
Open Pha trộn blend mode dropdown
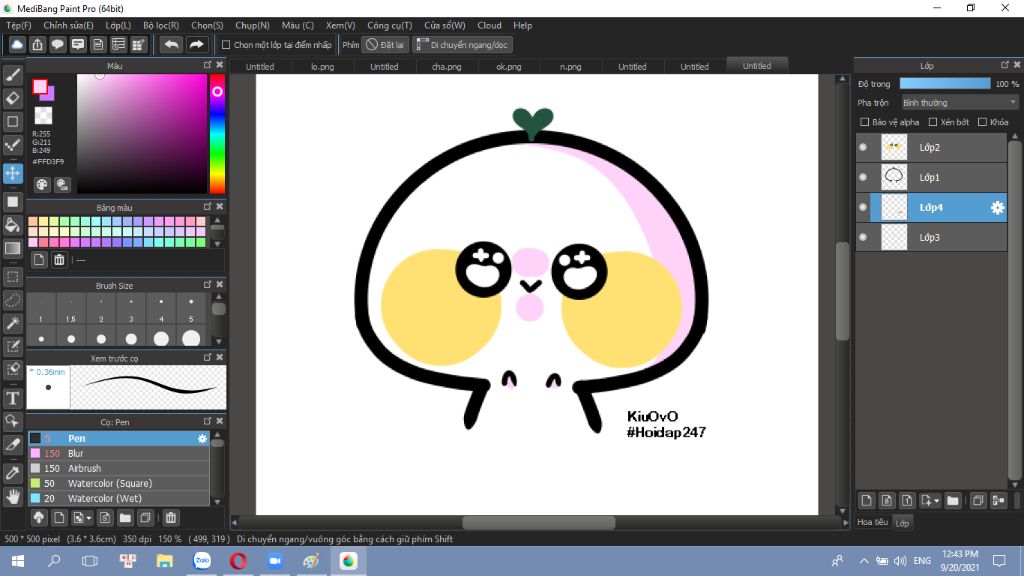[959, 103]
